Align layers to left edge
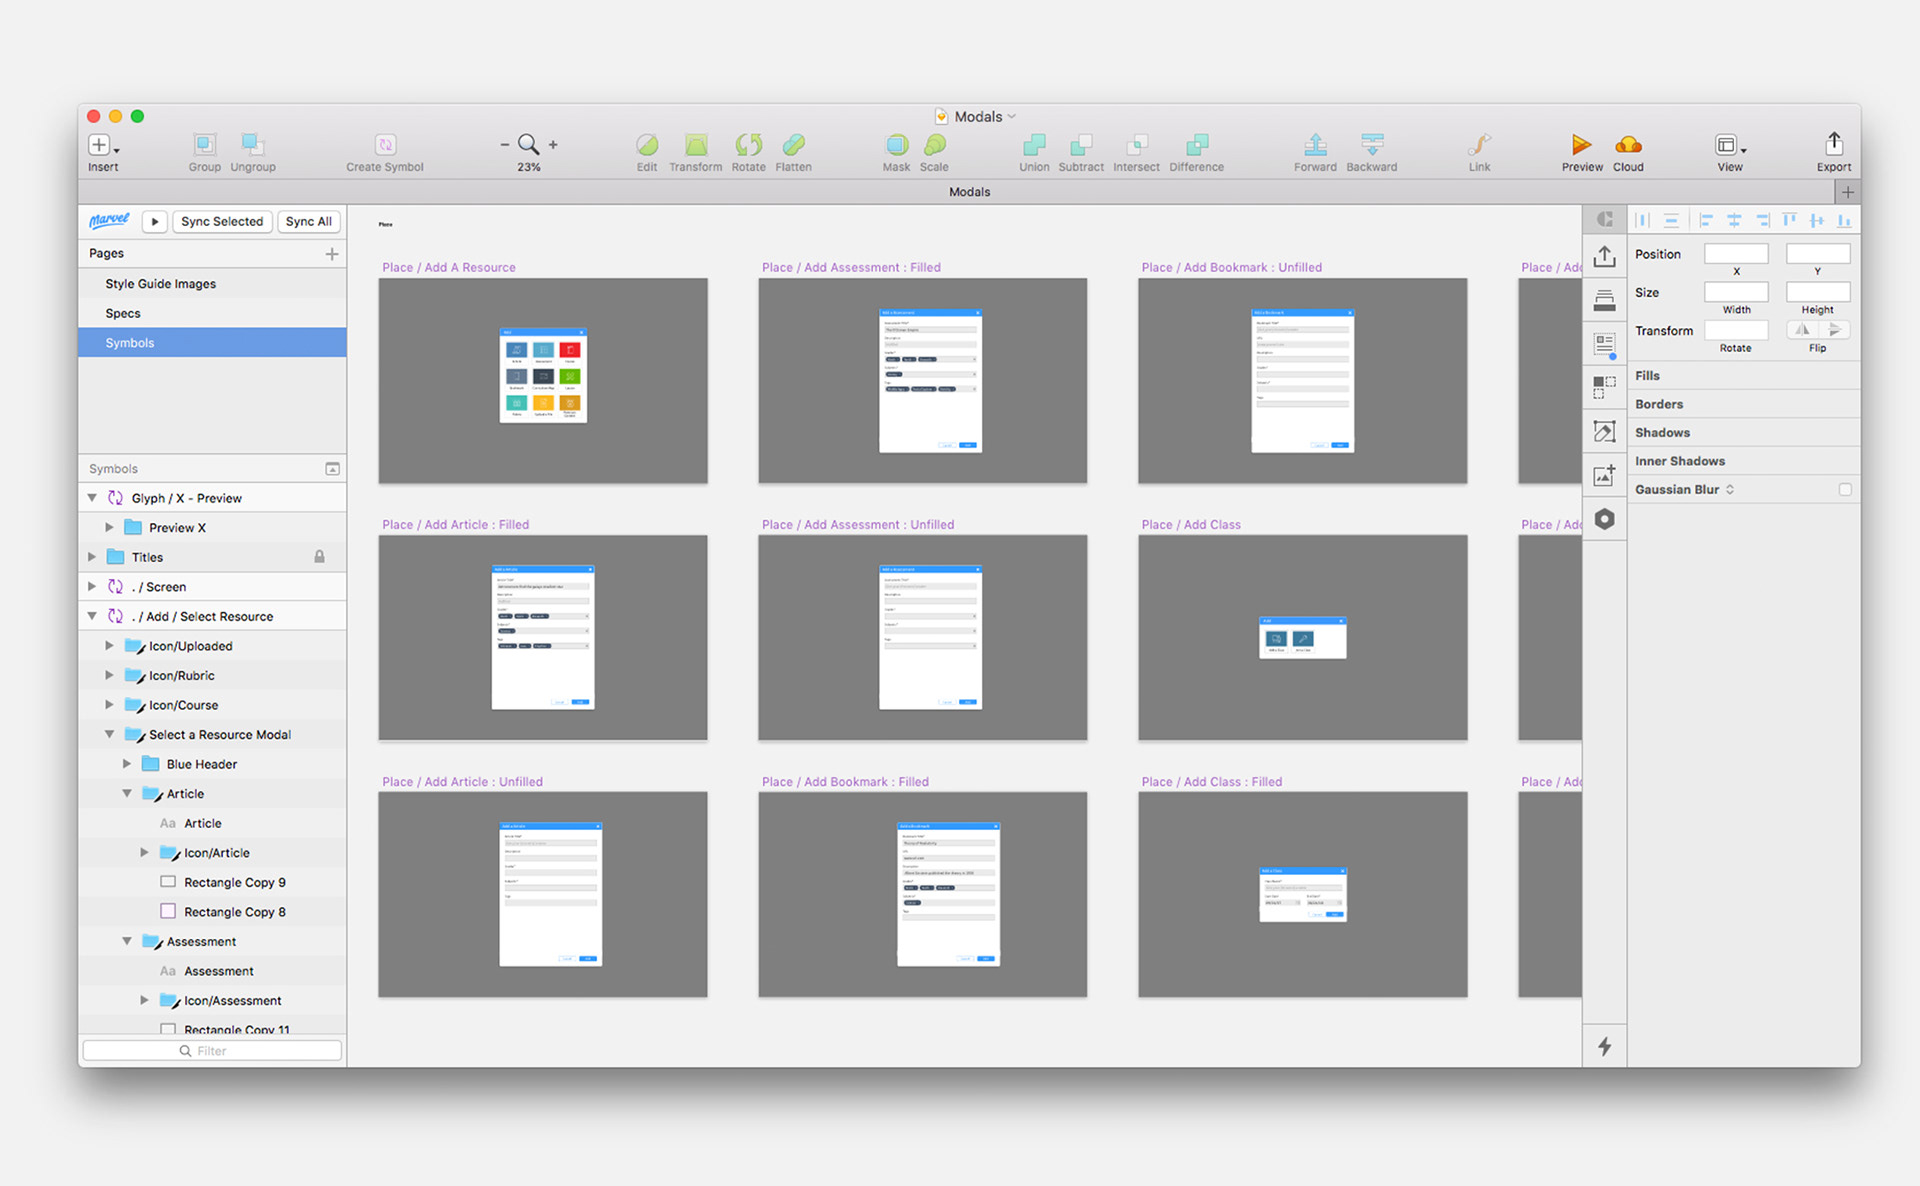 1706,220
